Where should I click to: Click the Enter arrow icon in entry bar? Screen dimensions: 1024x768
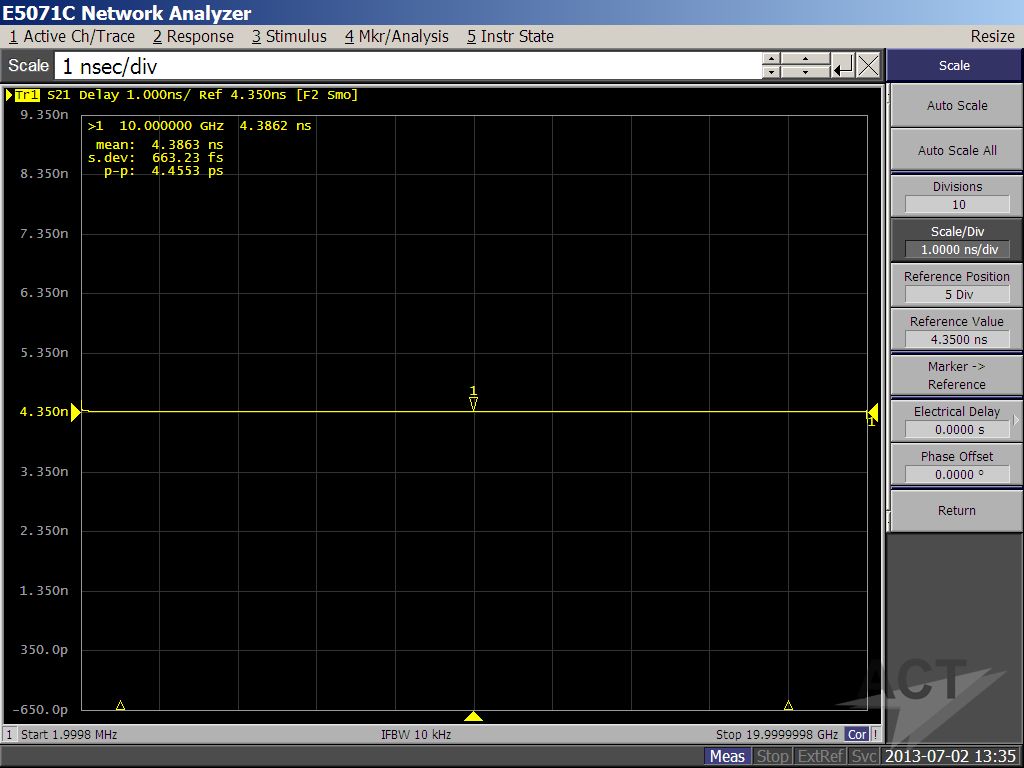pyautogui.click(x=844, y=66)
